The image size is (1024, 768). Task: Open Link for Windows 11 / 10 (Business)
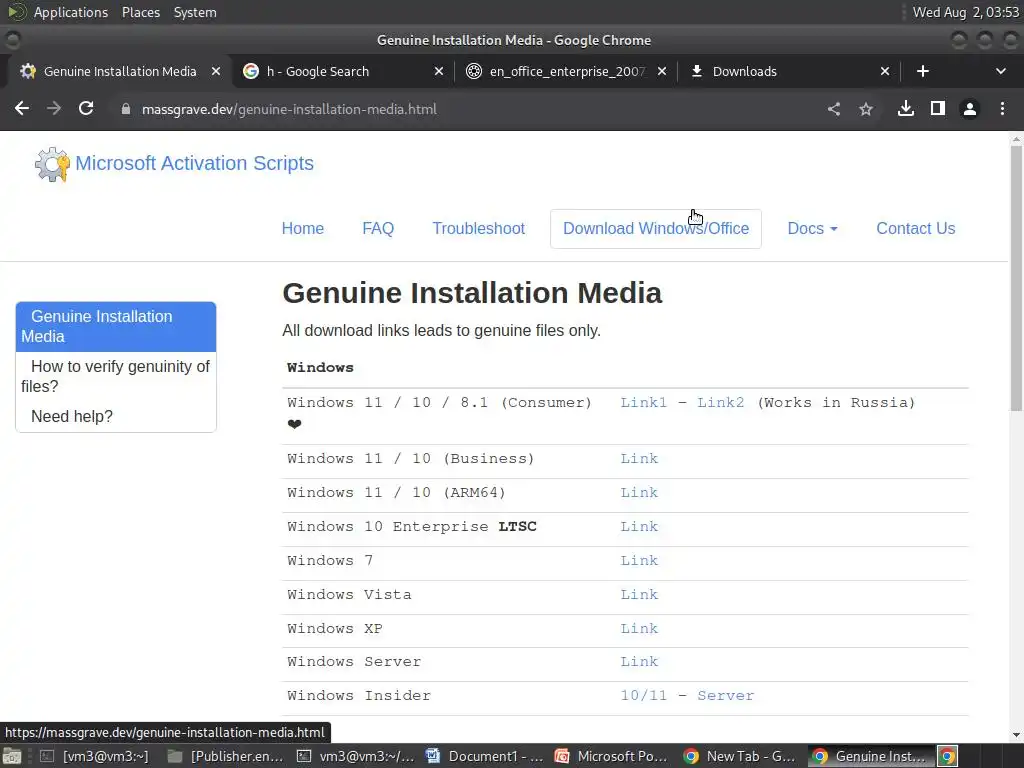point(639,458)
